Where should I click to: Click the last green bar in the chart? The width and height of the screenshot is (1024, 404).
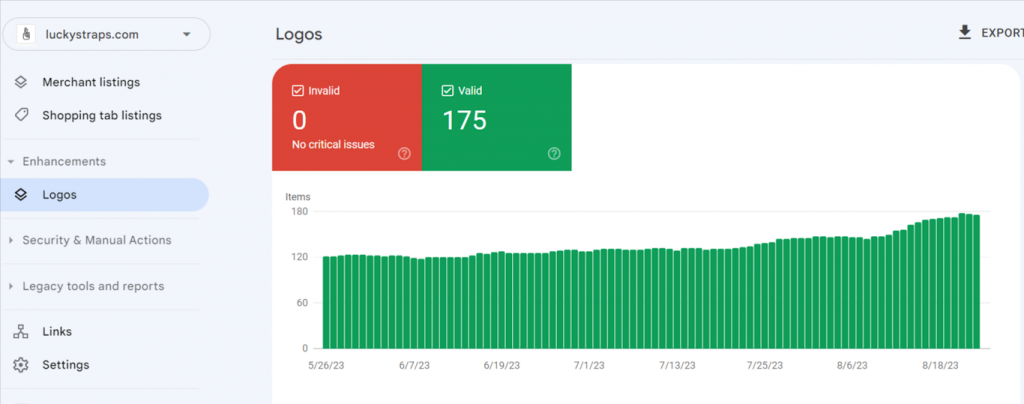tap(976, 282)
